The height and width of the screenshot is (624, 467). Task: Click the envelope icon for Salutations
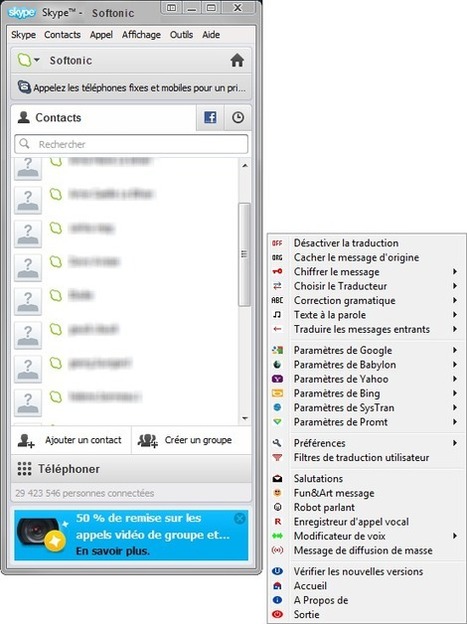[277, 479]
